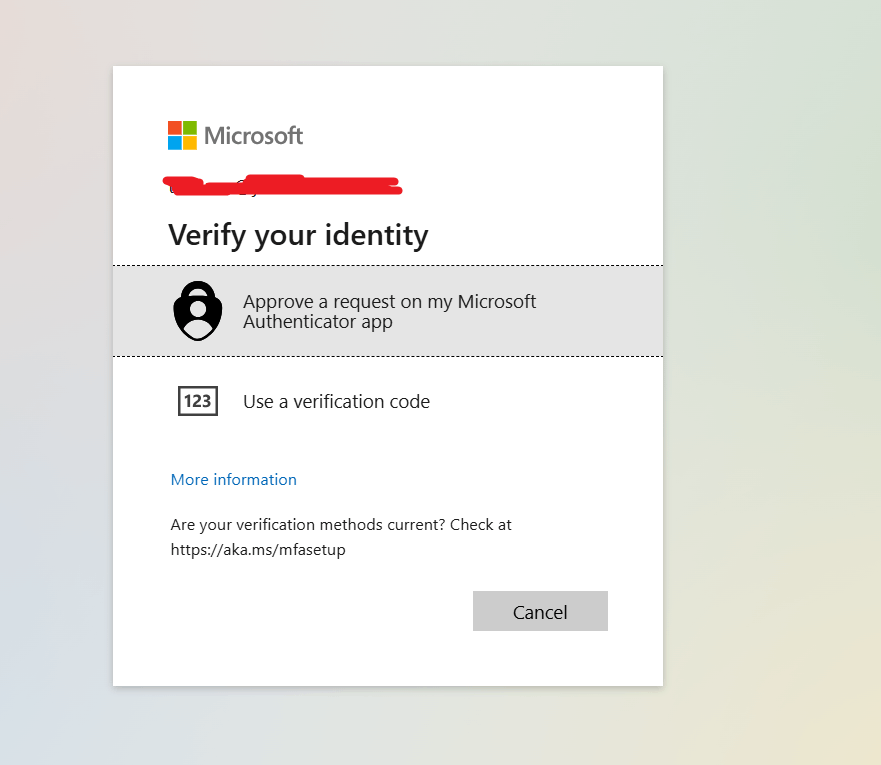881x765 pixels.
Task: Select Use a verification code option
Action: pos(388,402)
